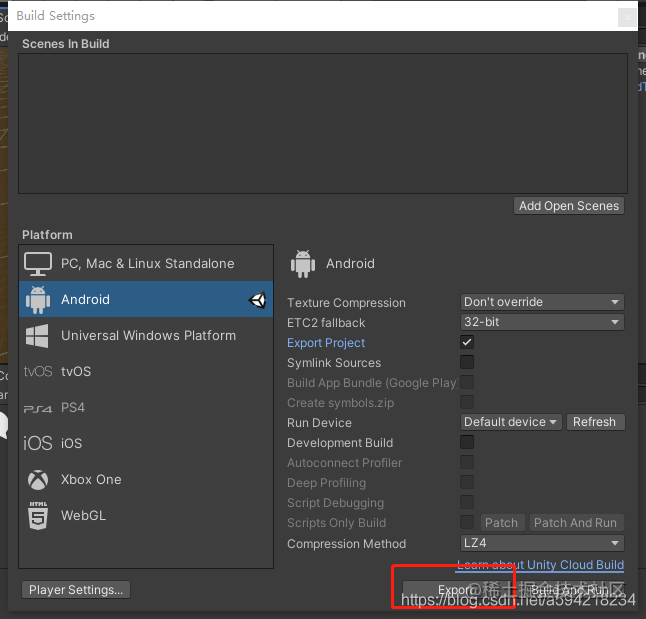Toggle Build App Bundle checkbox
646x619 pixels.
[467, 382]
